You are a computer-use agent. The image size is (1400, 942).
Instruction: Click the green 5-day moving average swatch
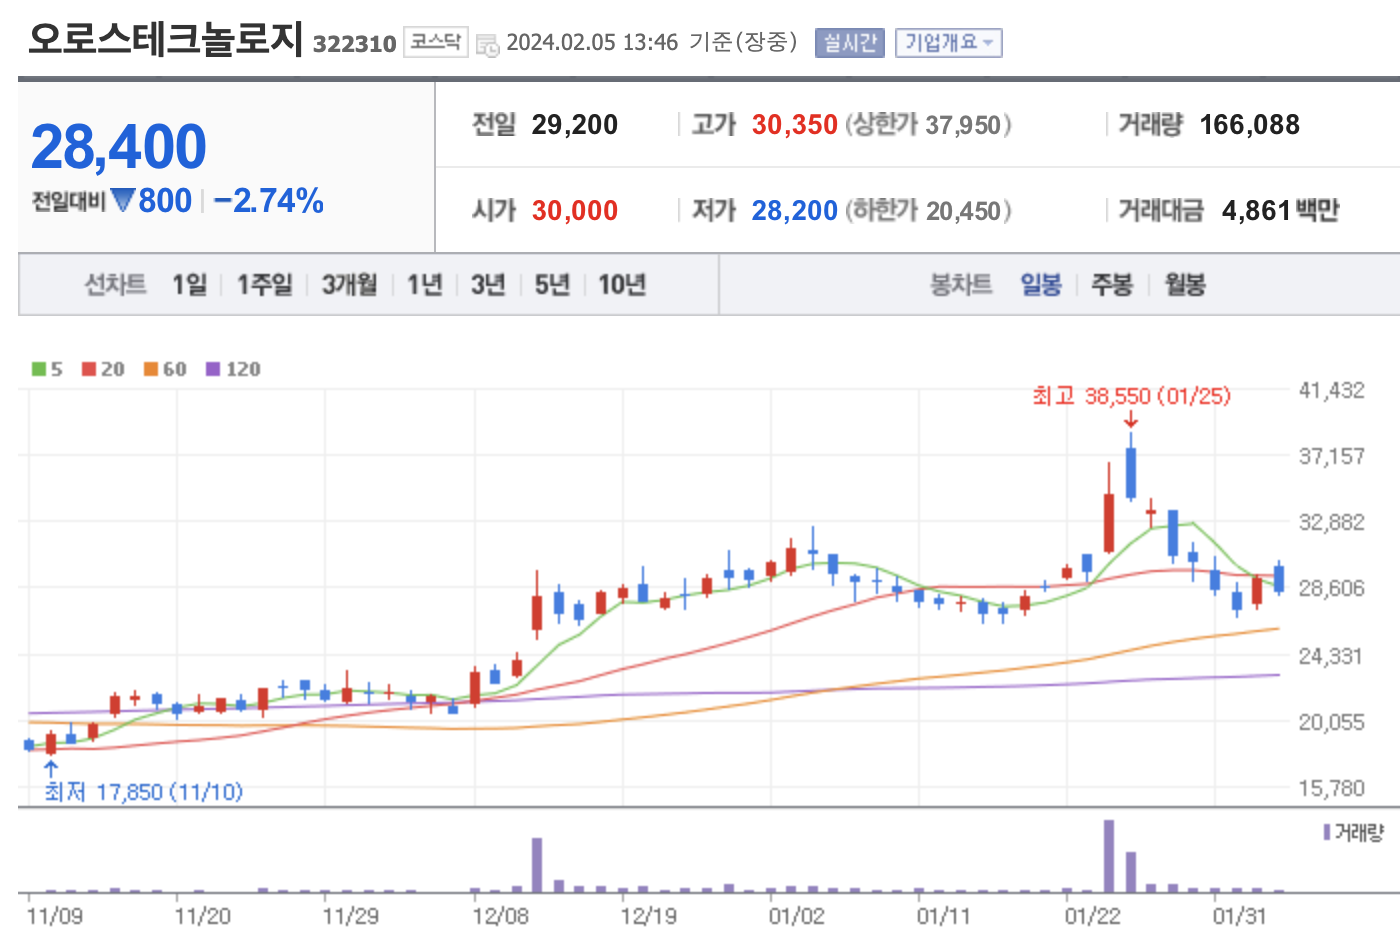click(39, 369)
